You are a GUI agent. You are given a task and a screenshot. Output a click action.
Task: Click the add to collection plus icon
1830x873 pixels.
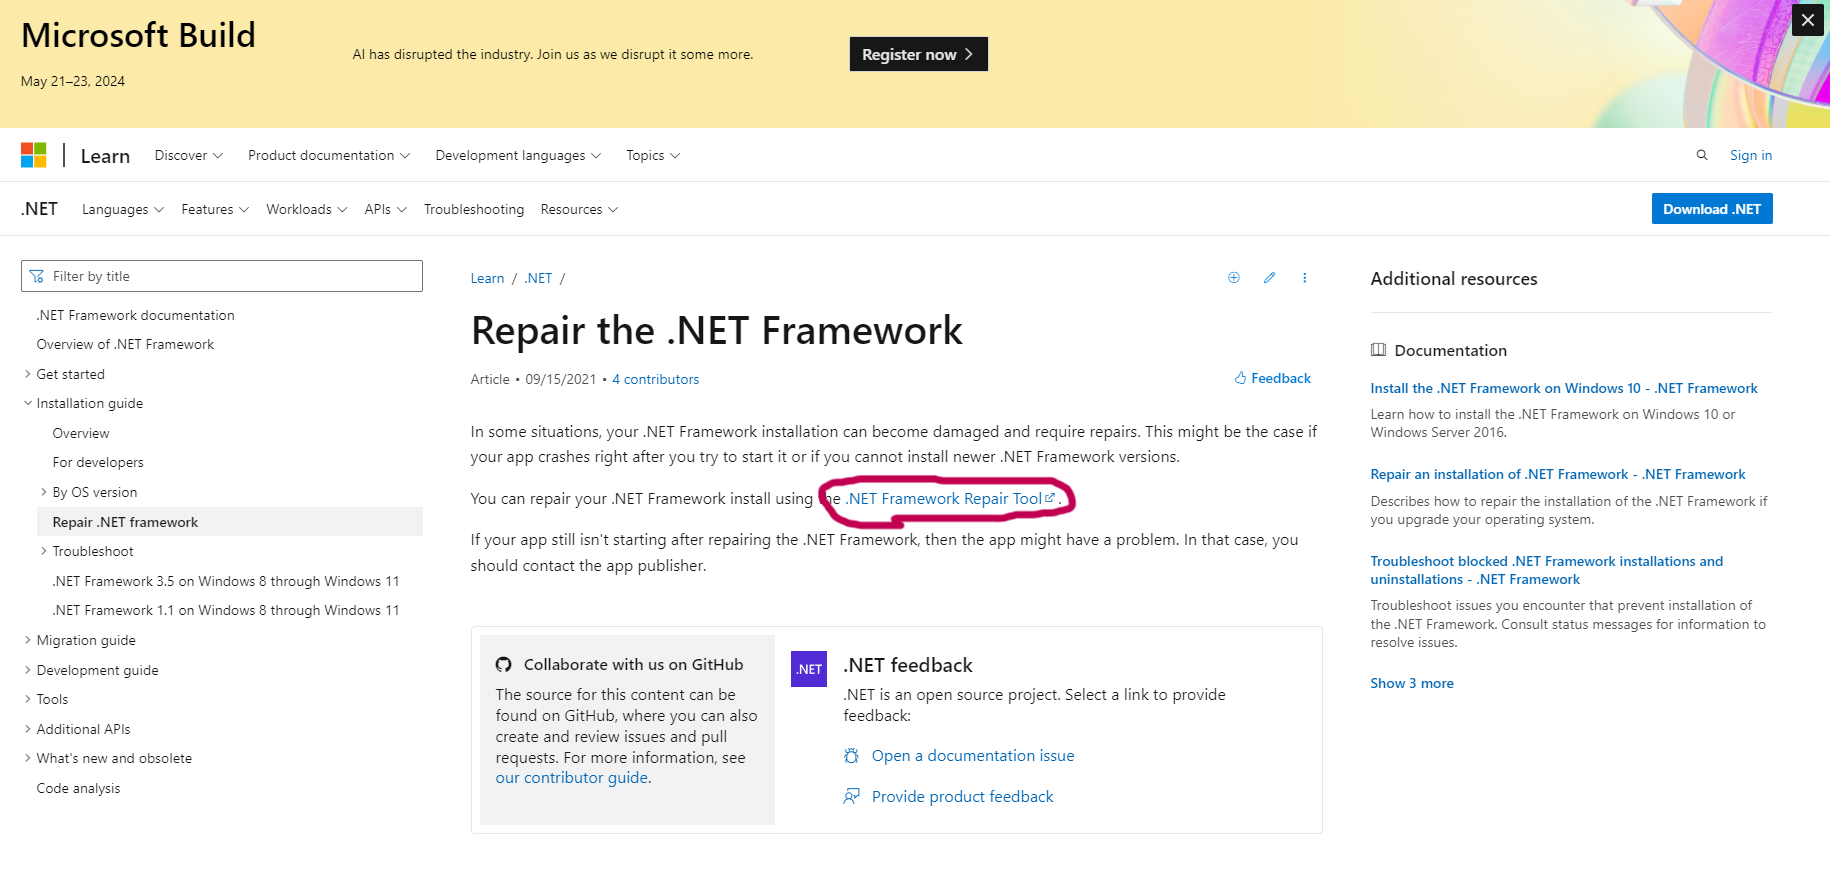(1233, 278)
